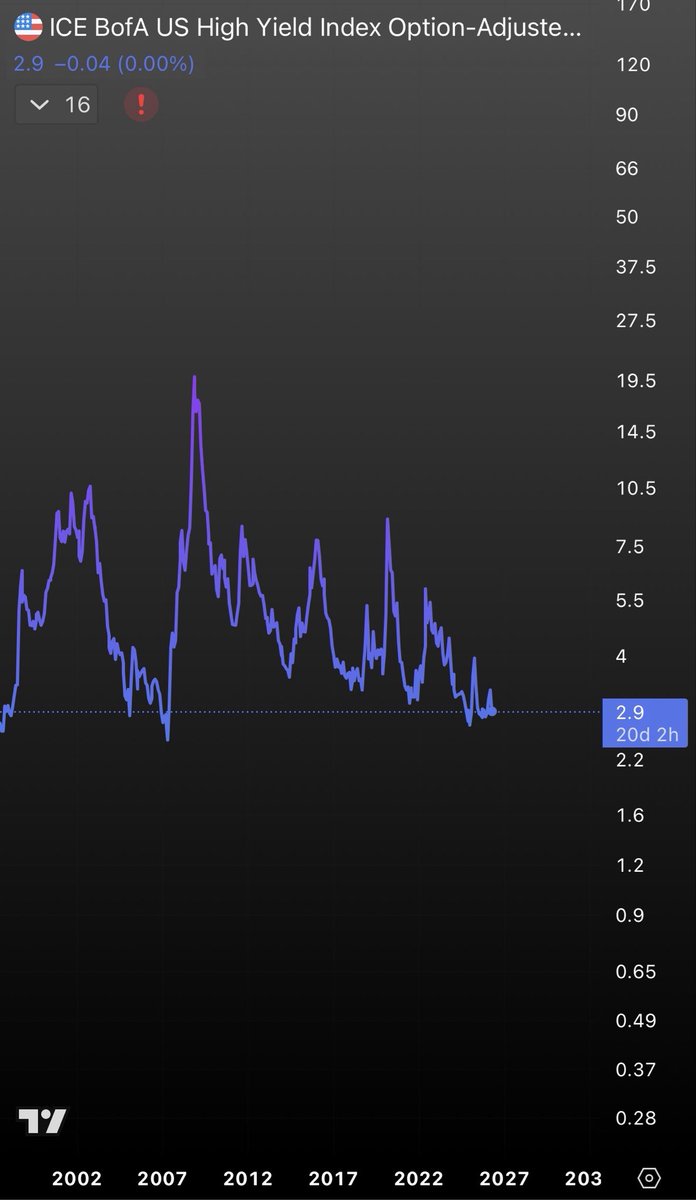Click the 2022 time axis label
Image resolution: width=696 pixels, height=1200 pixels.
420,1178
